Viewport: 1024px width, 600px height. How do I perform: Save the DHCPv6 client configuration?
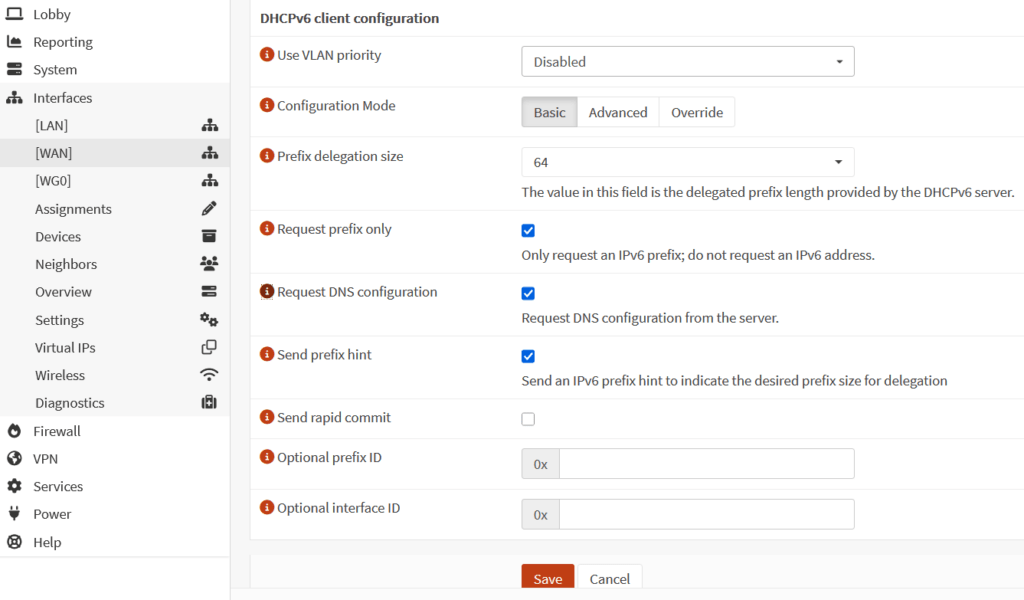(547, 579)
